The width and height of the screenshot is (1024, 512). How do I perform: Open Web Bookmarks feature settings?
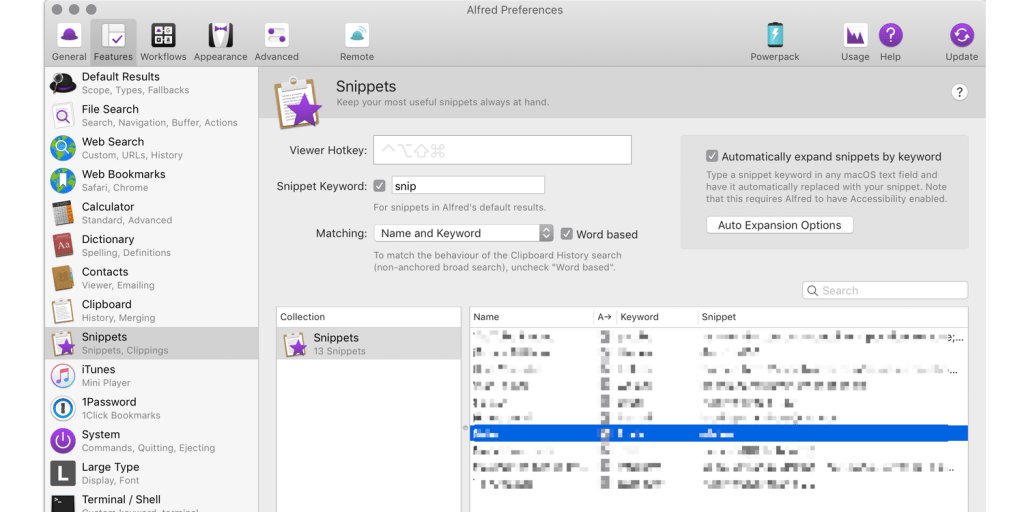[x=152, y=181]
